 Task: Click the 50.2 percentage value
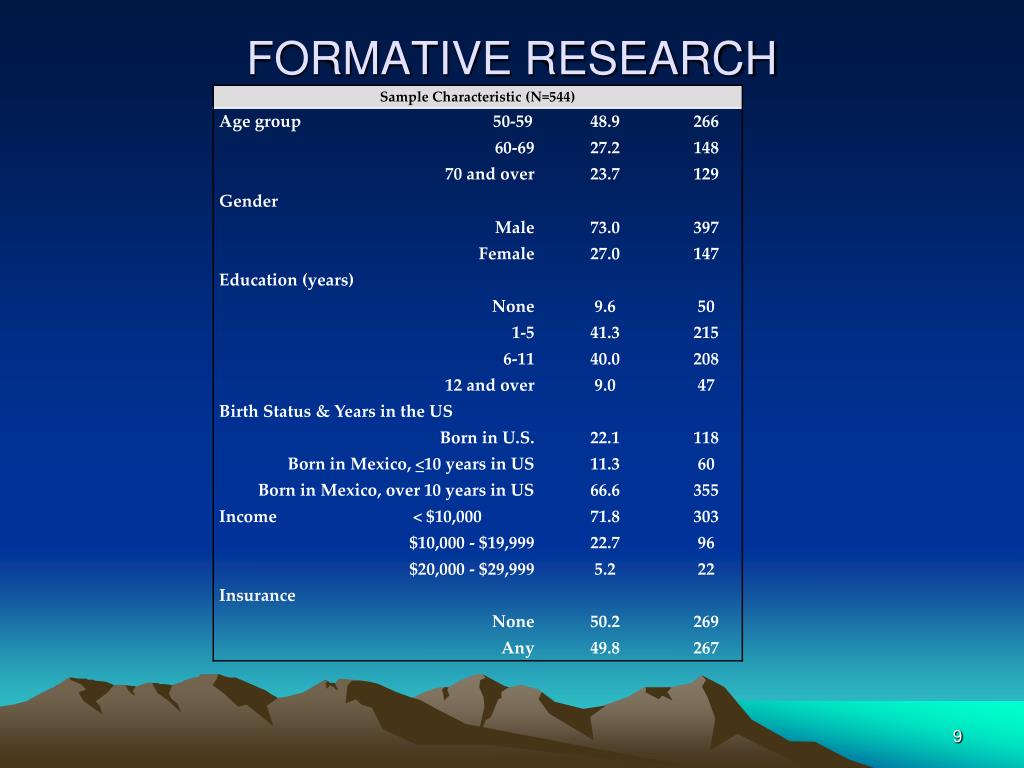point(605,622)
